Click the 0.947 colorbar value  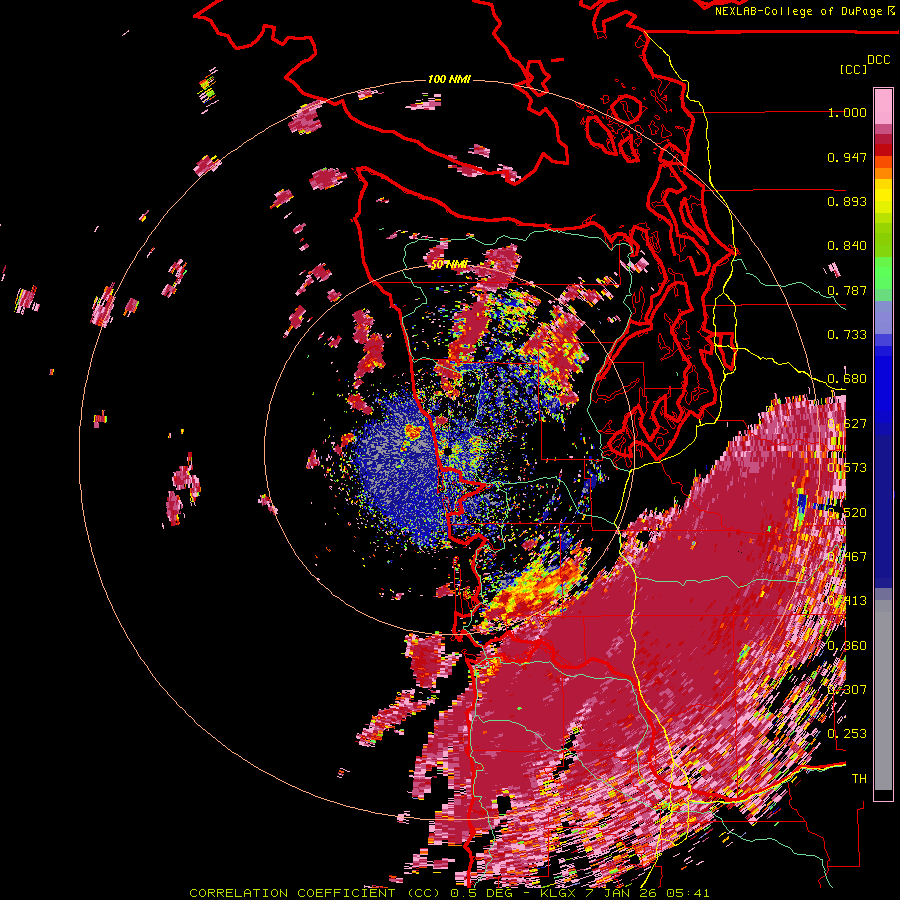[x=847, y=157]
